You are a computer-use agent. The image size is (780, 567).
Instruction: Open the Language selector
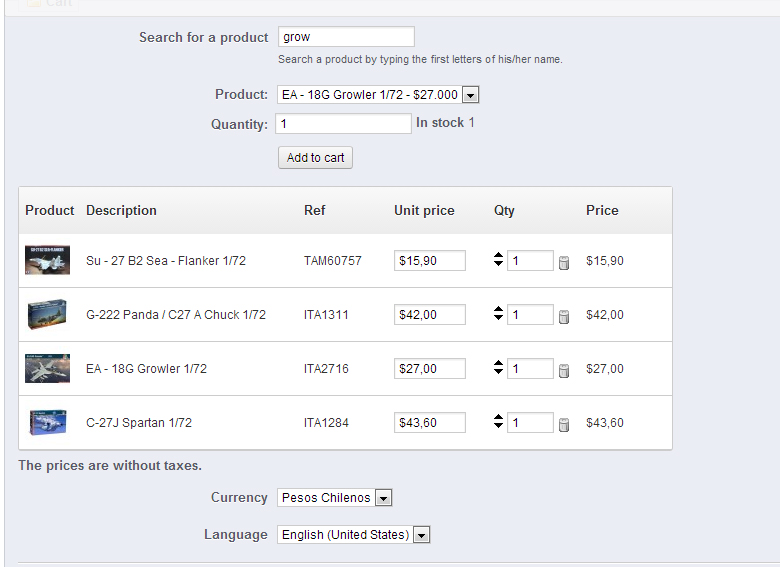(421, 535)
